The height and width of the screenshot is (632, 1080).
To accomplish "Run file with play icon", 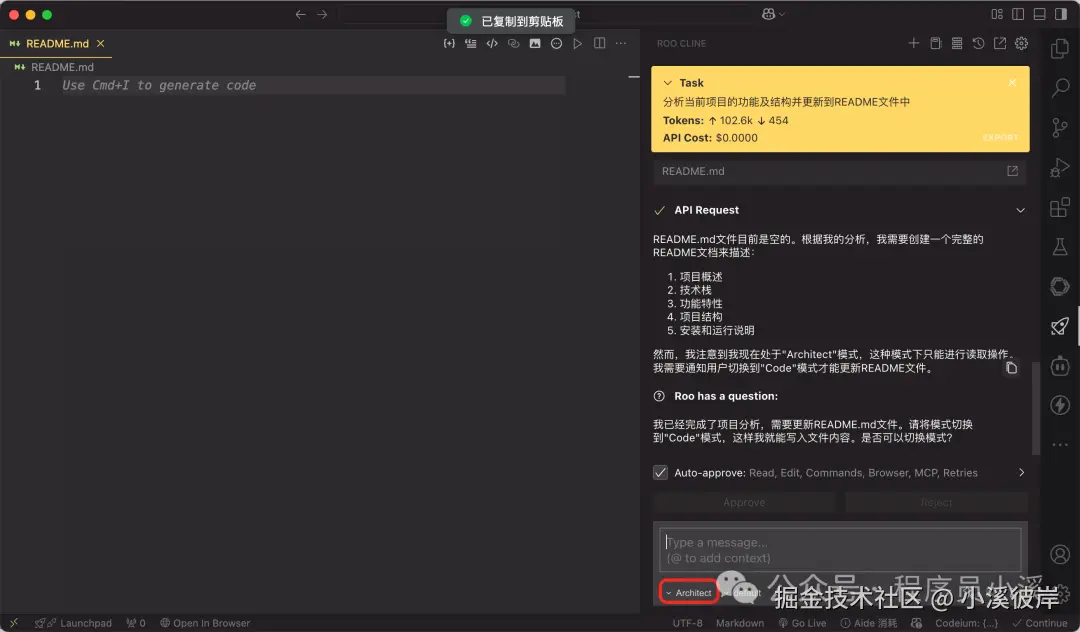I will coord(578,43).
